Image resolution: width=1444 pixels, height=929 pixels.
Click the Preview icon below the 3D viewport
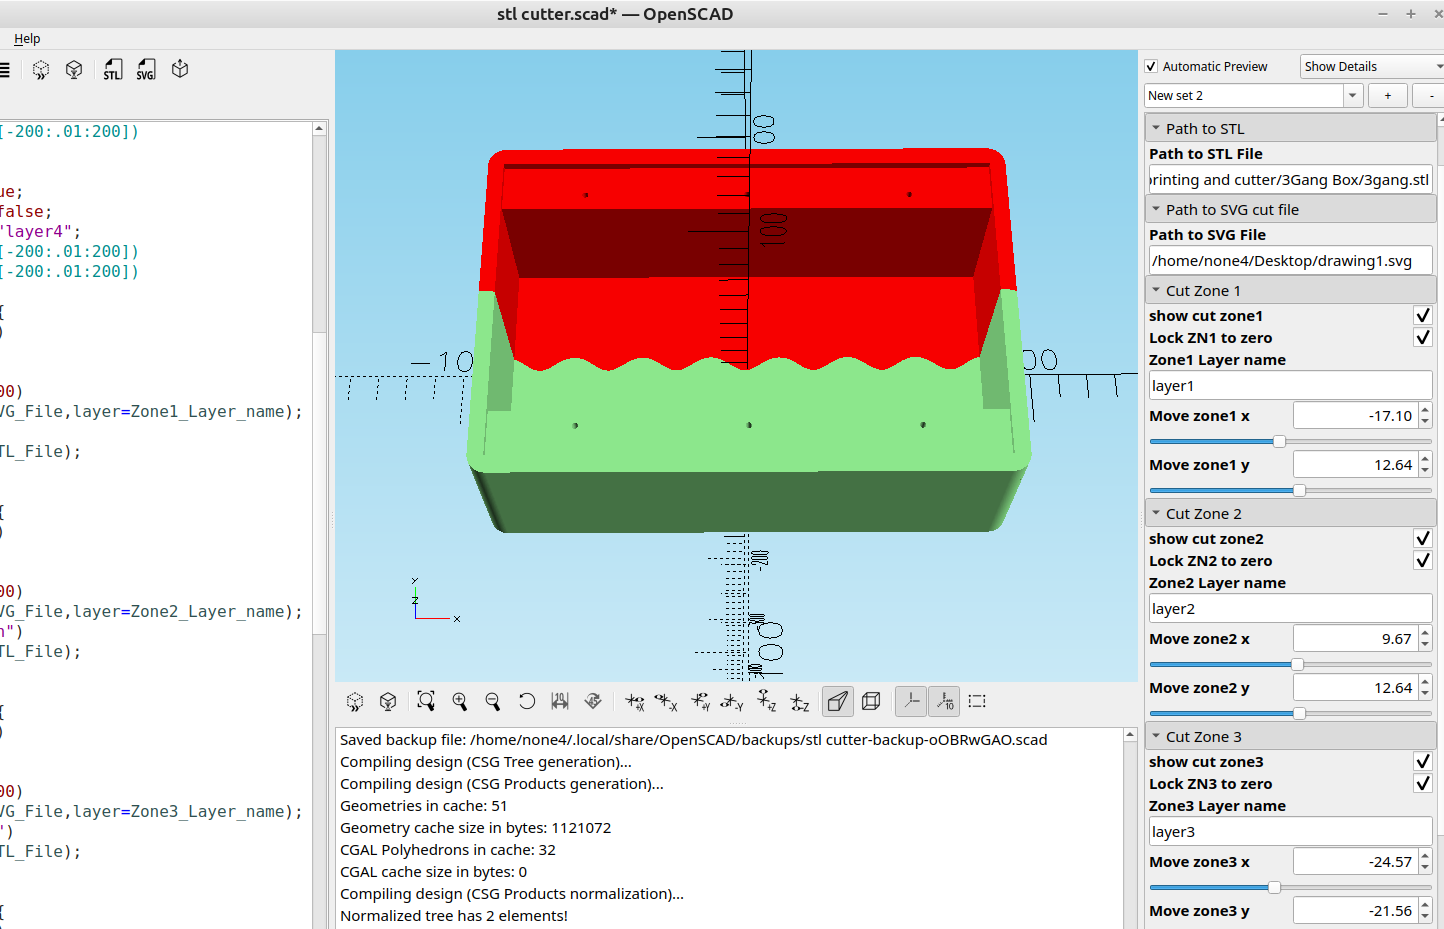(x=355, y=702)
